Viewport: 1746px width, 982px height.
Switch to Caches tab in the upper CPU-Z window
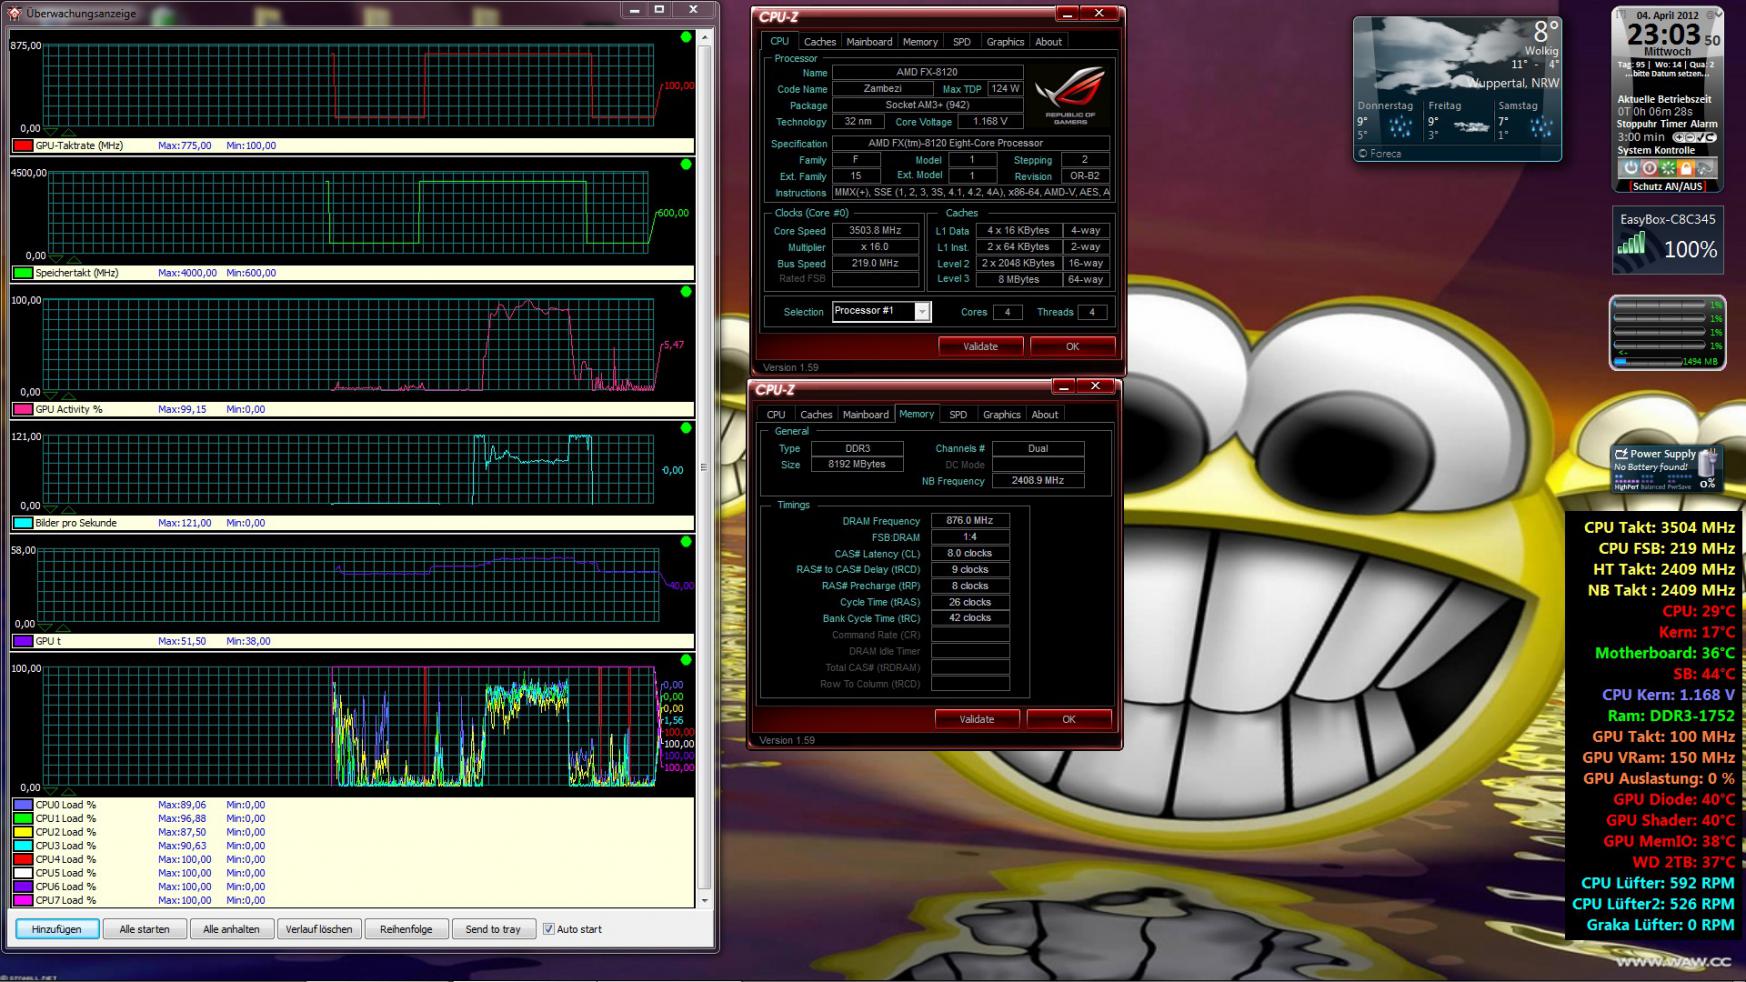coord(820,42)
